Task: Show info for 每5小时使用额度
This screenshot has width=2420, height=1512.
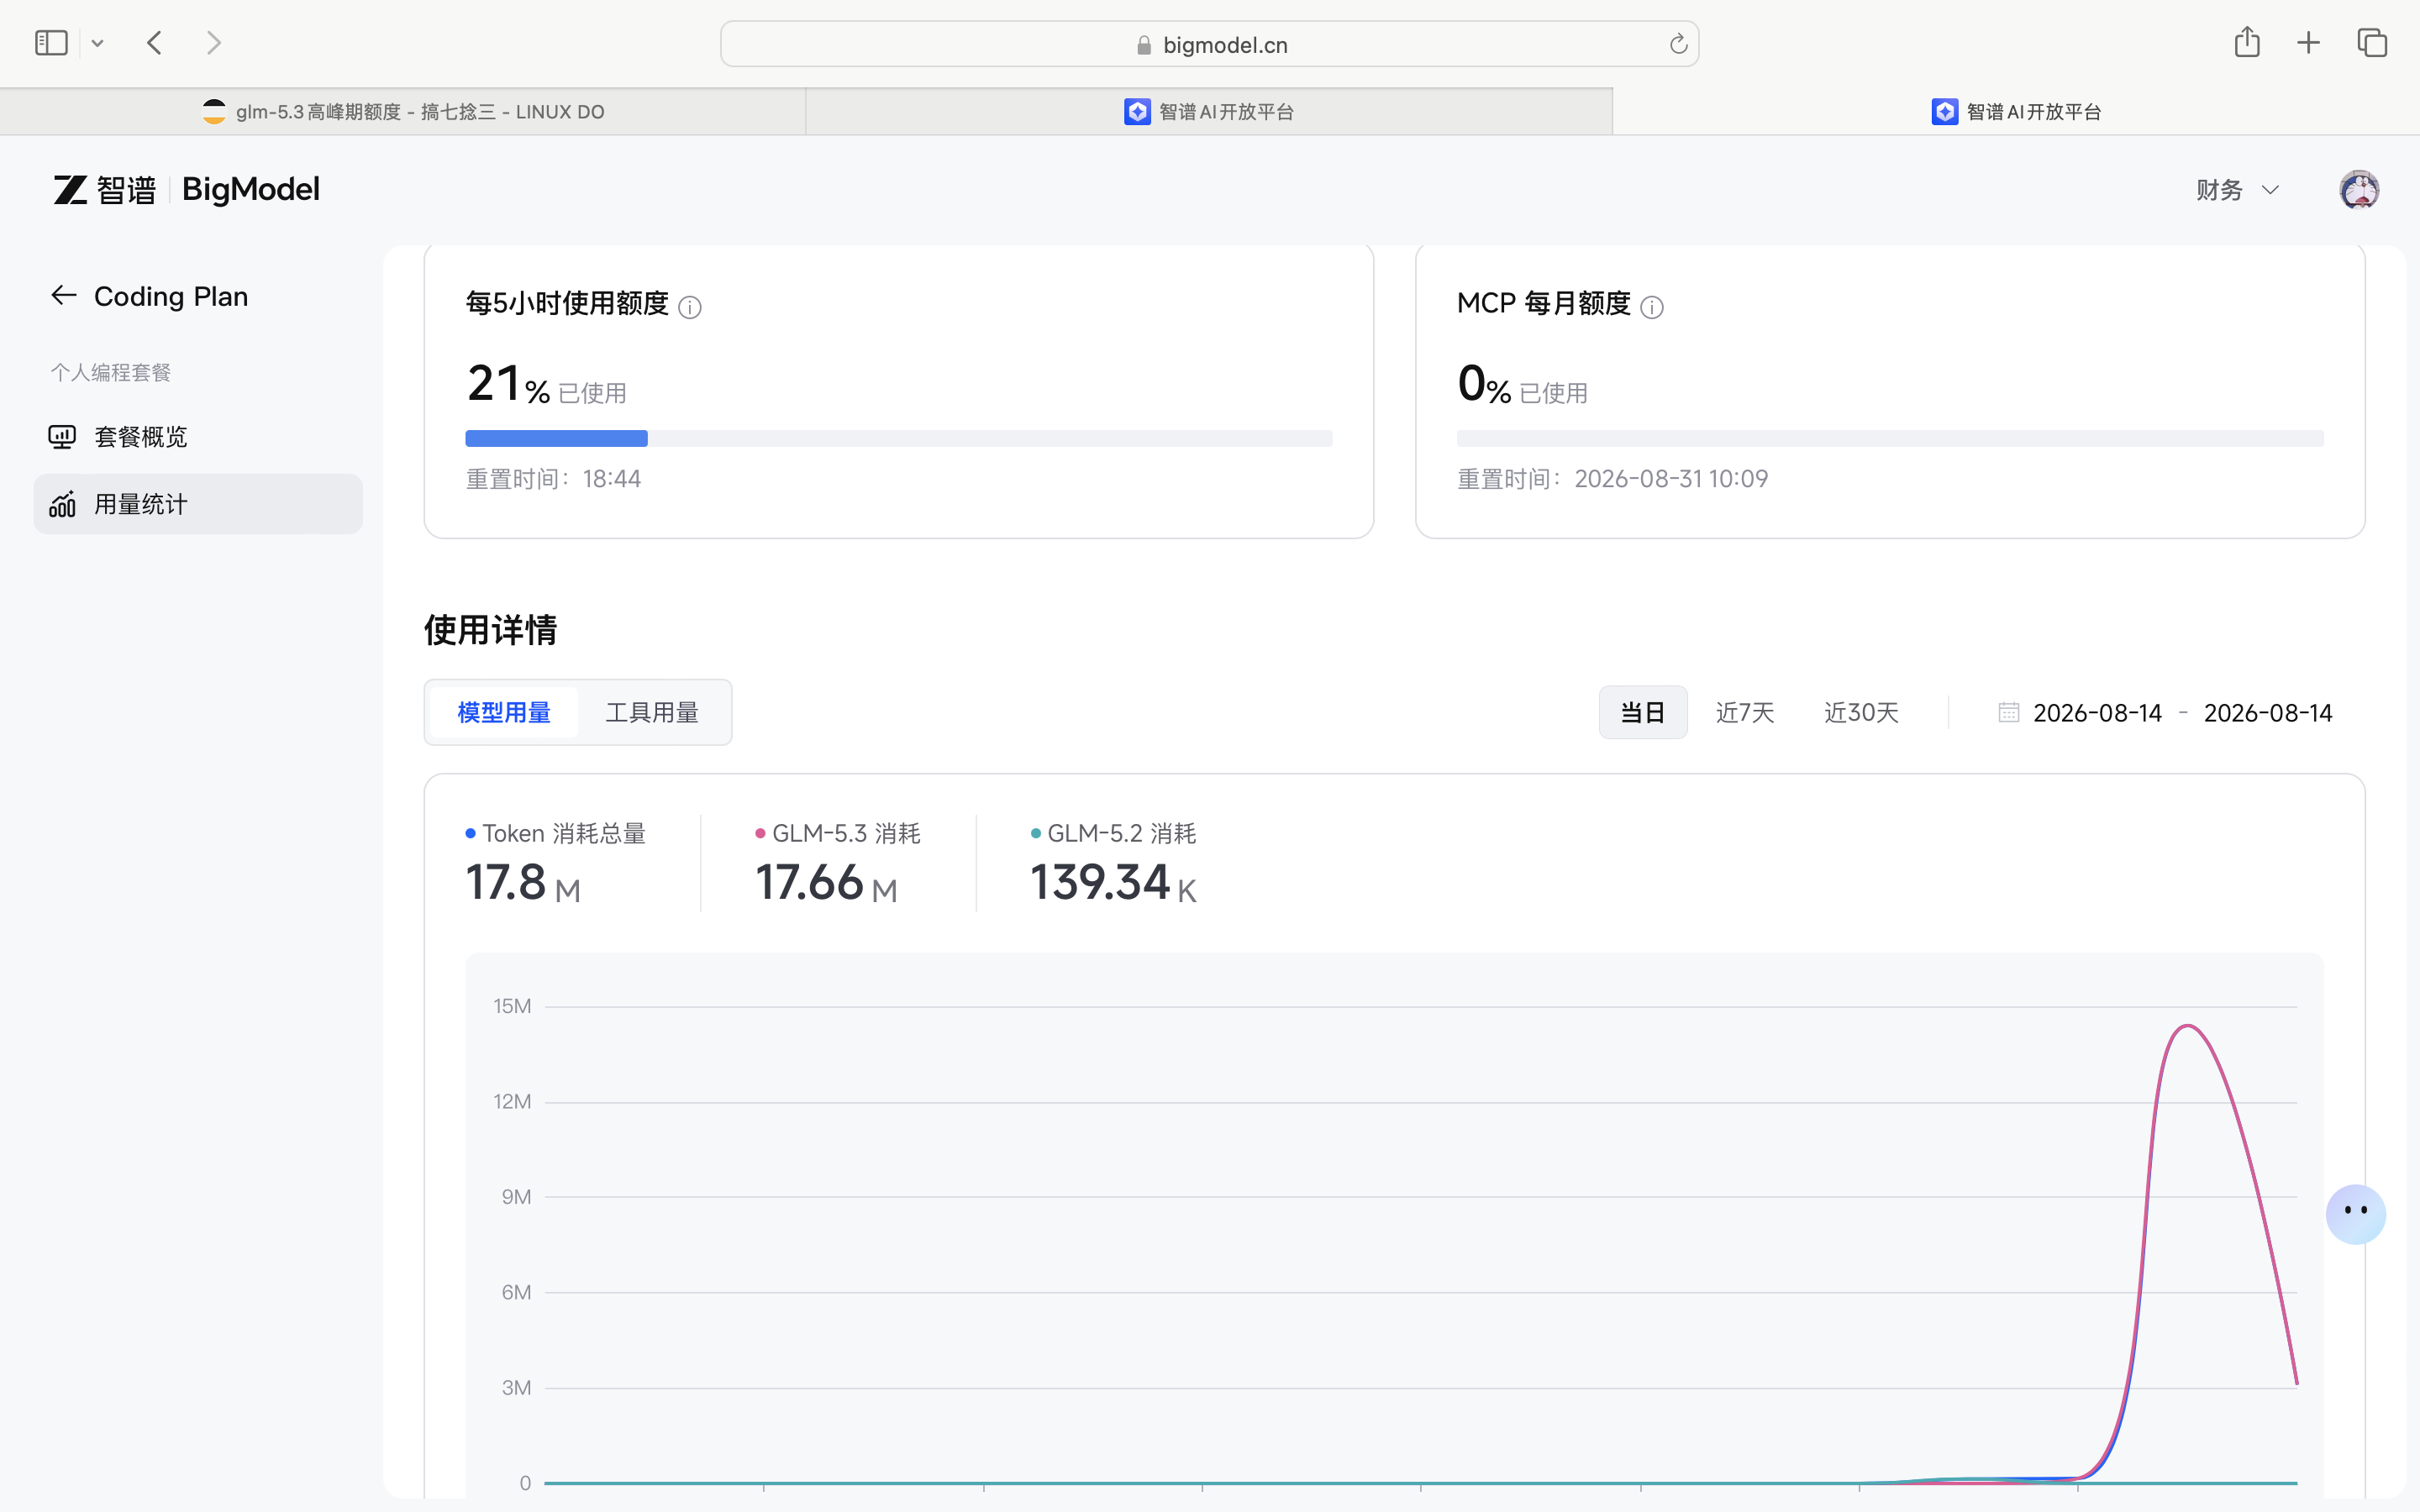Action: point(690,307)
